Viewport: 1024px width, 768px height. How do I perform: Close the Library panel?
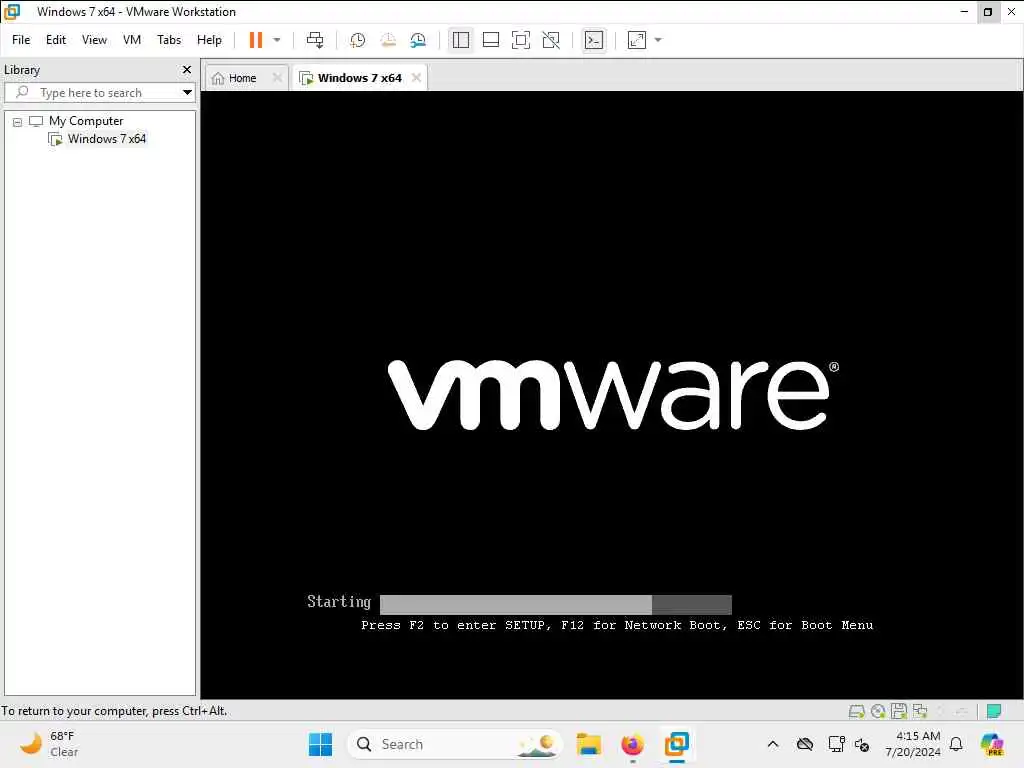click(x=187, y=69)
